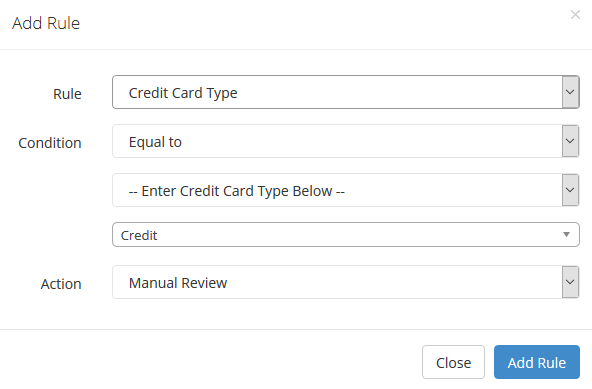Dismiss the Add Rule dialog with the X icon
This screenshot has width=592, height=389.
tap(575, 15)
